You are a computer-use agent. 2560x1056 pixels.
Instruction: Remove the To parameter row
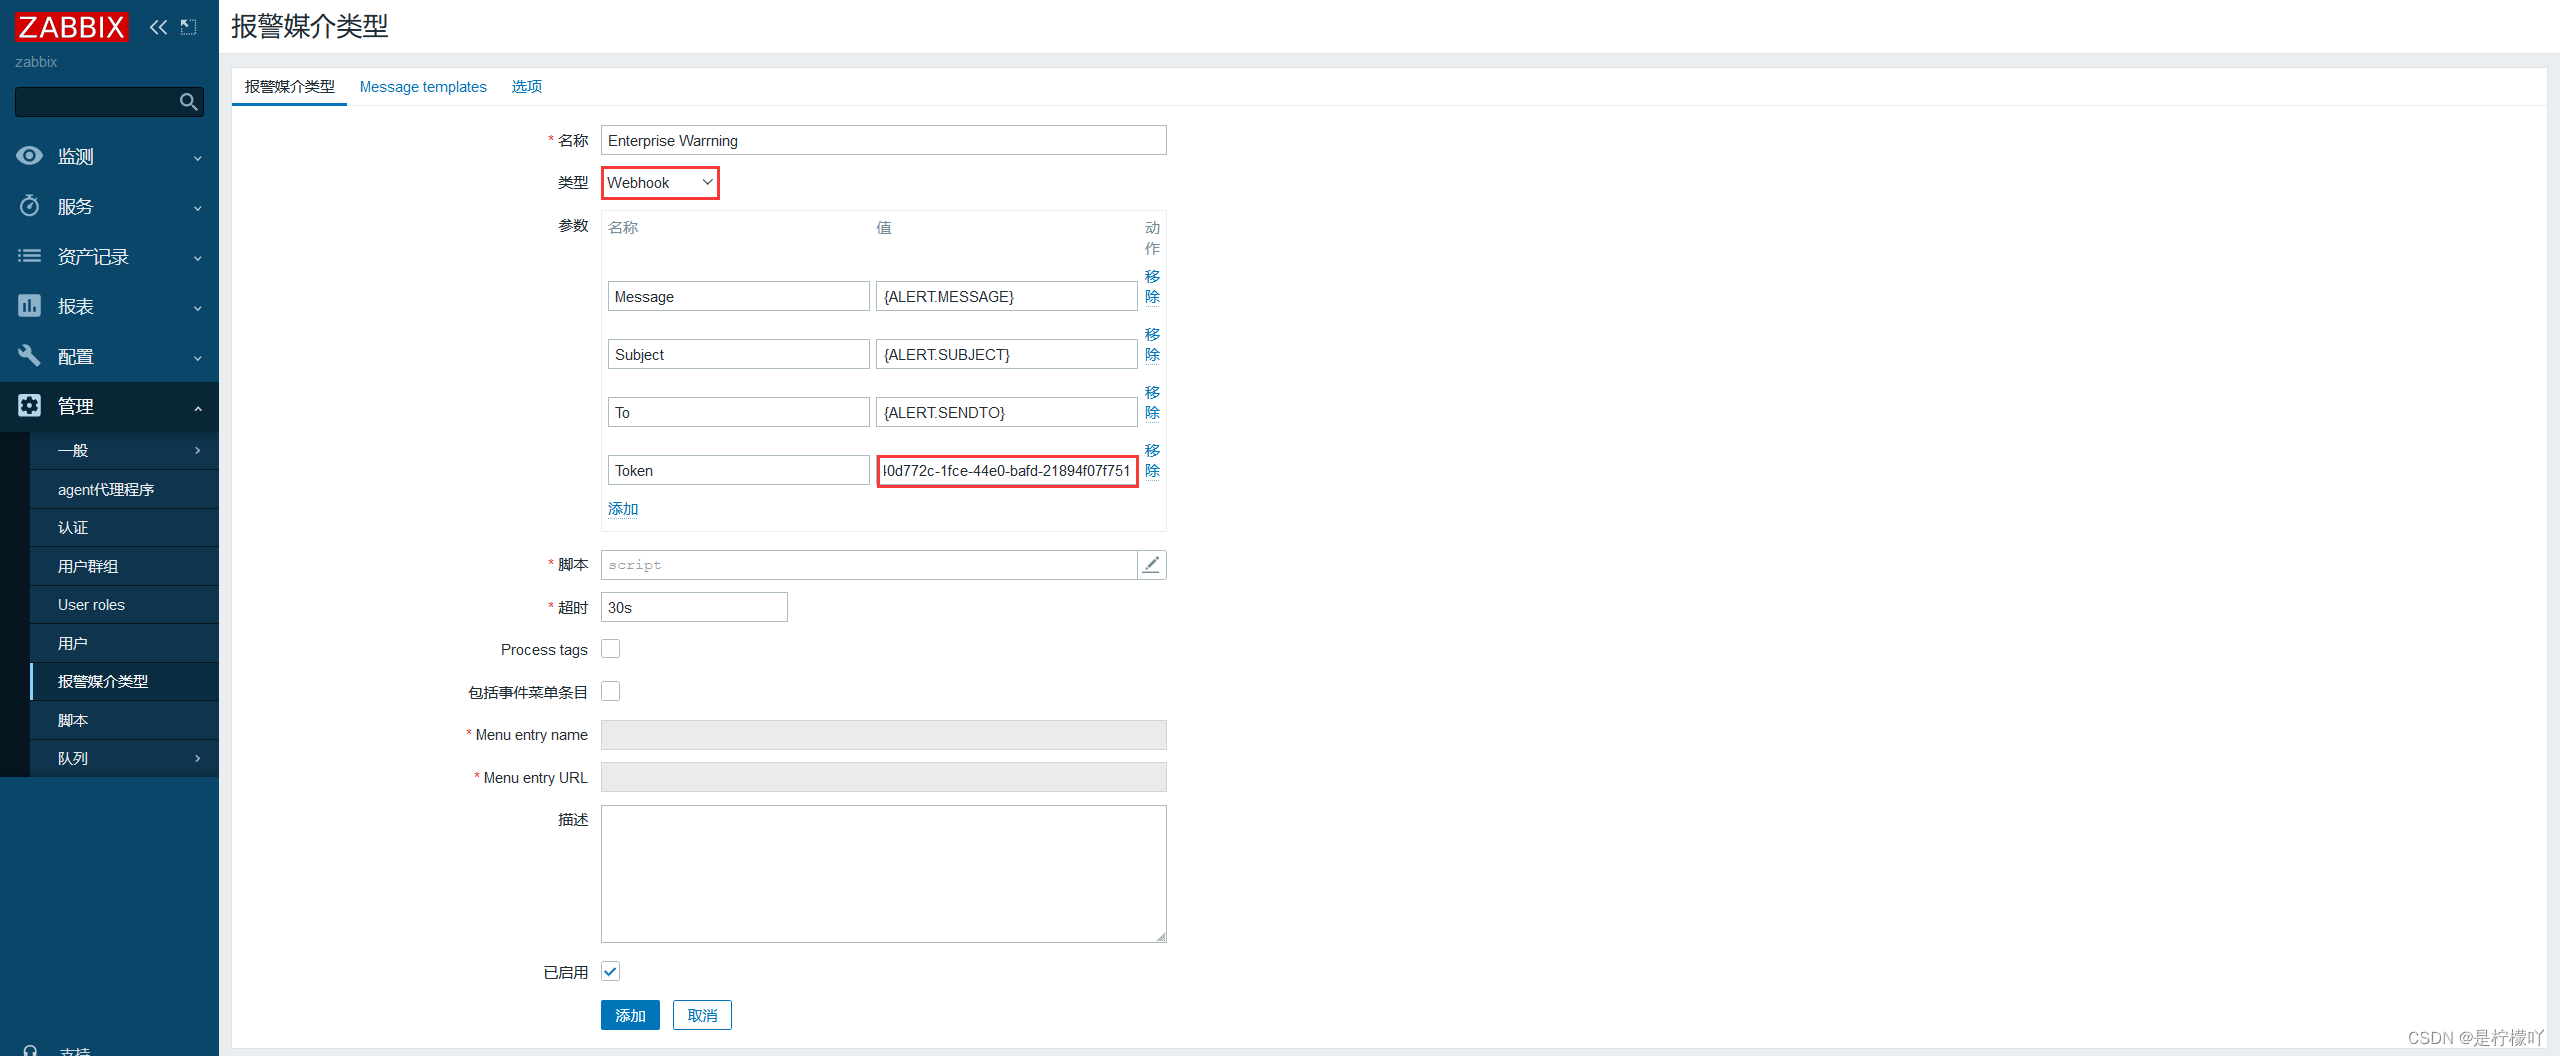pos(1152,402)
